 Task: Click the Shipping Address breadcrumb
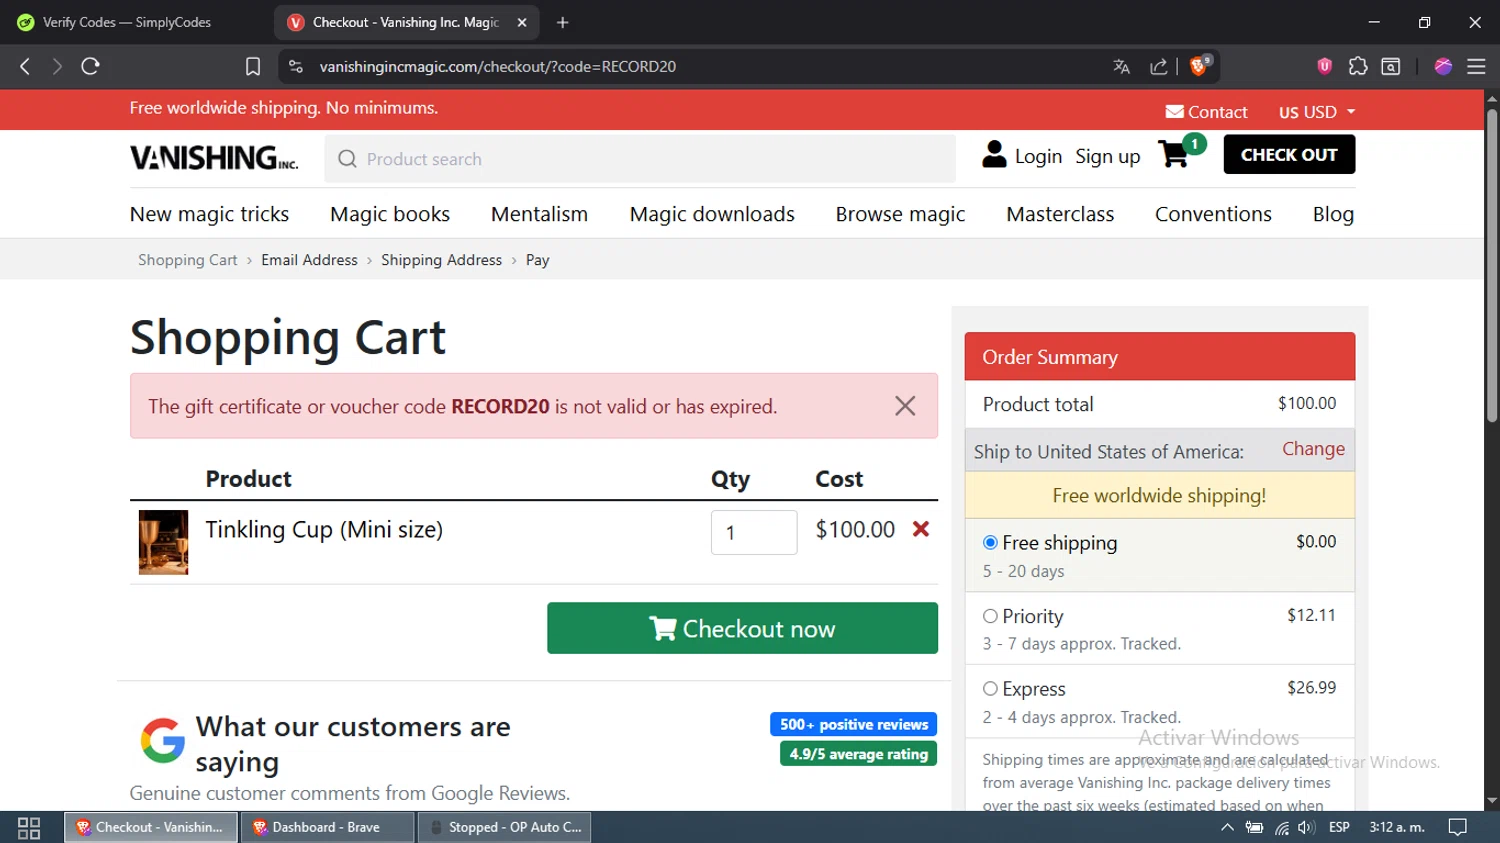pyautogui.click(x=441, y=260)
